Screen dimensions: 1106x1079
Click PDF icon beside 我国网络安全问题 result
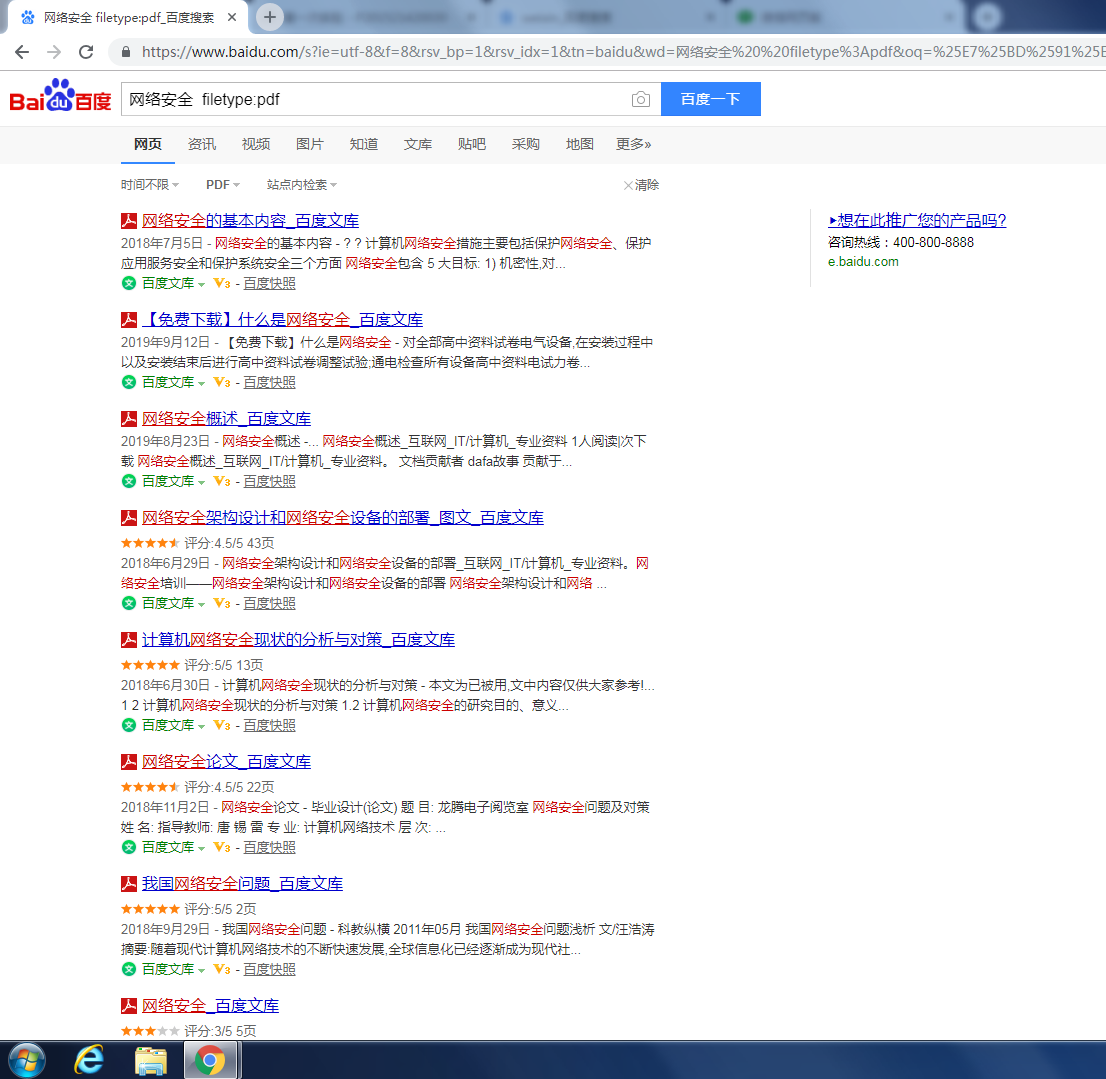[x=128, y=884]
